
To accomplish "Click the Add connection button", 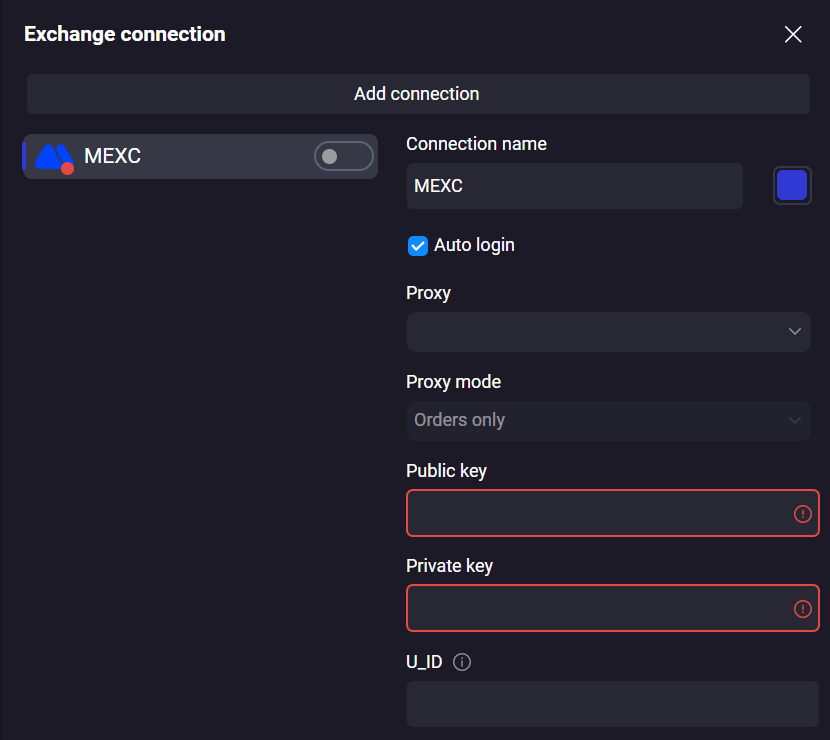I will click(x=416, y=93).
